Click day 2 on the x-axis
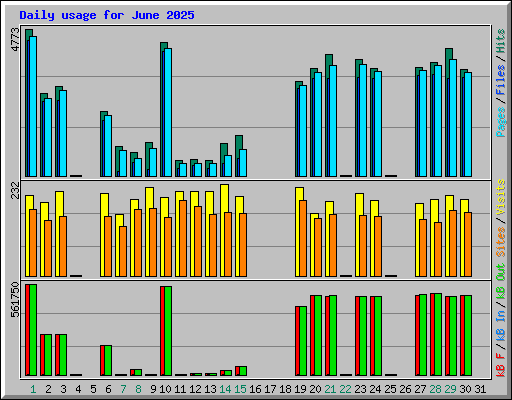Viewport: 512px width, 400px height. [x=48, y=389]
